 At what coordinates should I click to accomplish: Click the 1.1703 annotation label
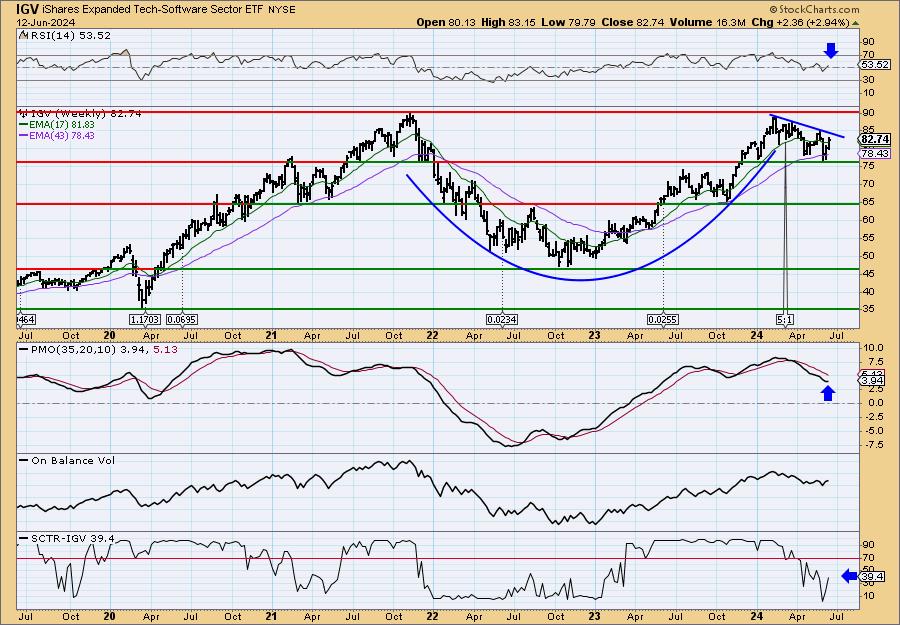click(145, 319)
